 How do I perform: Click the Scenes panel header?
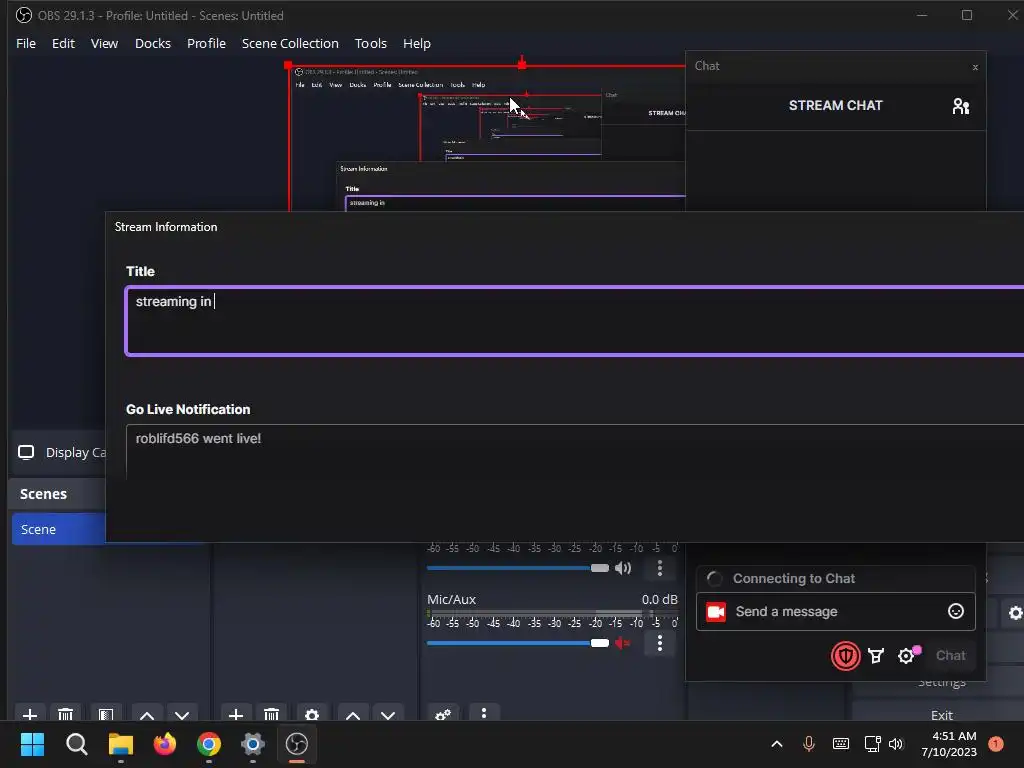(43, 494)
